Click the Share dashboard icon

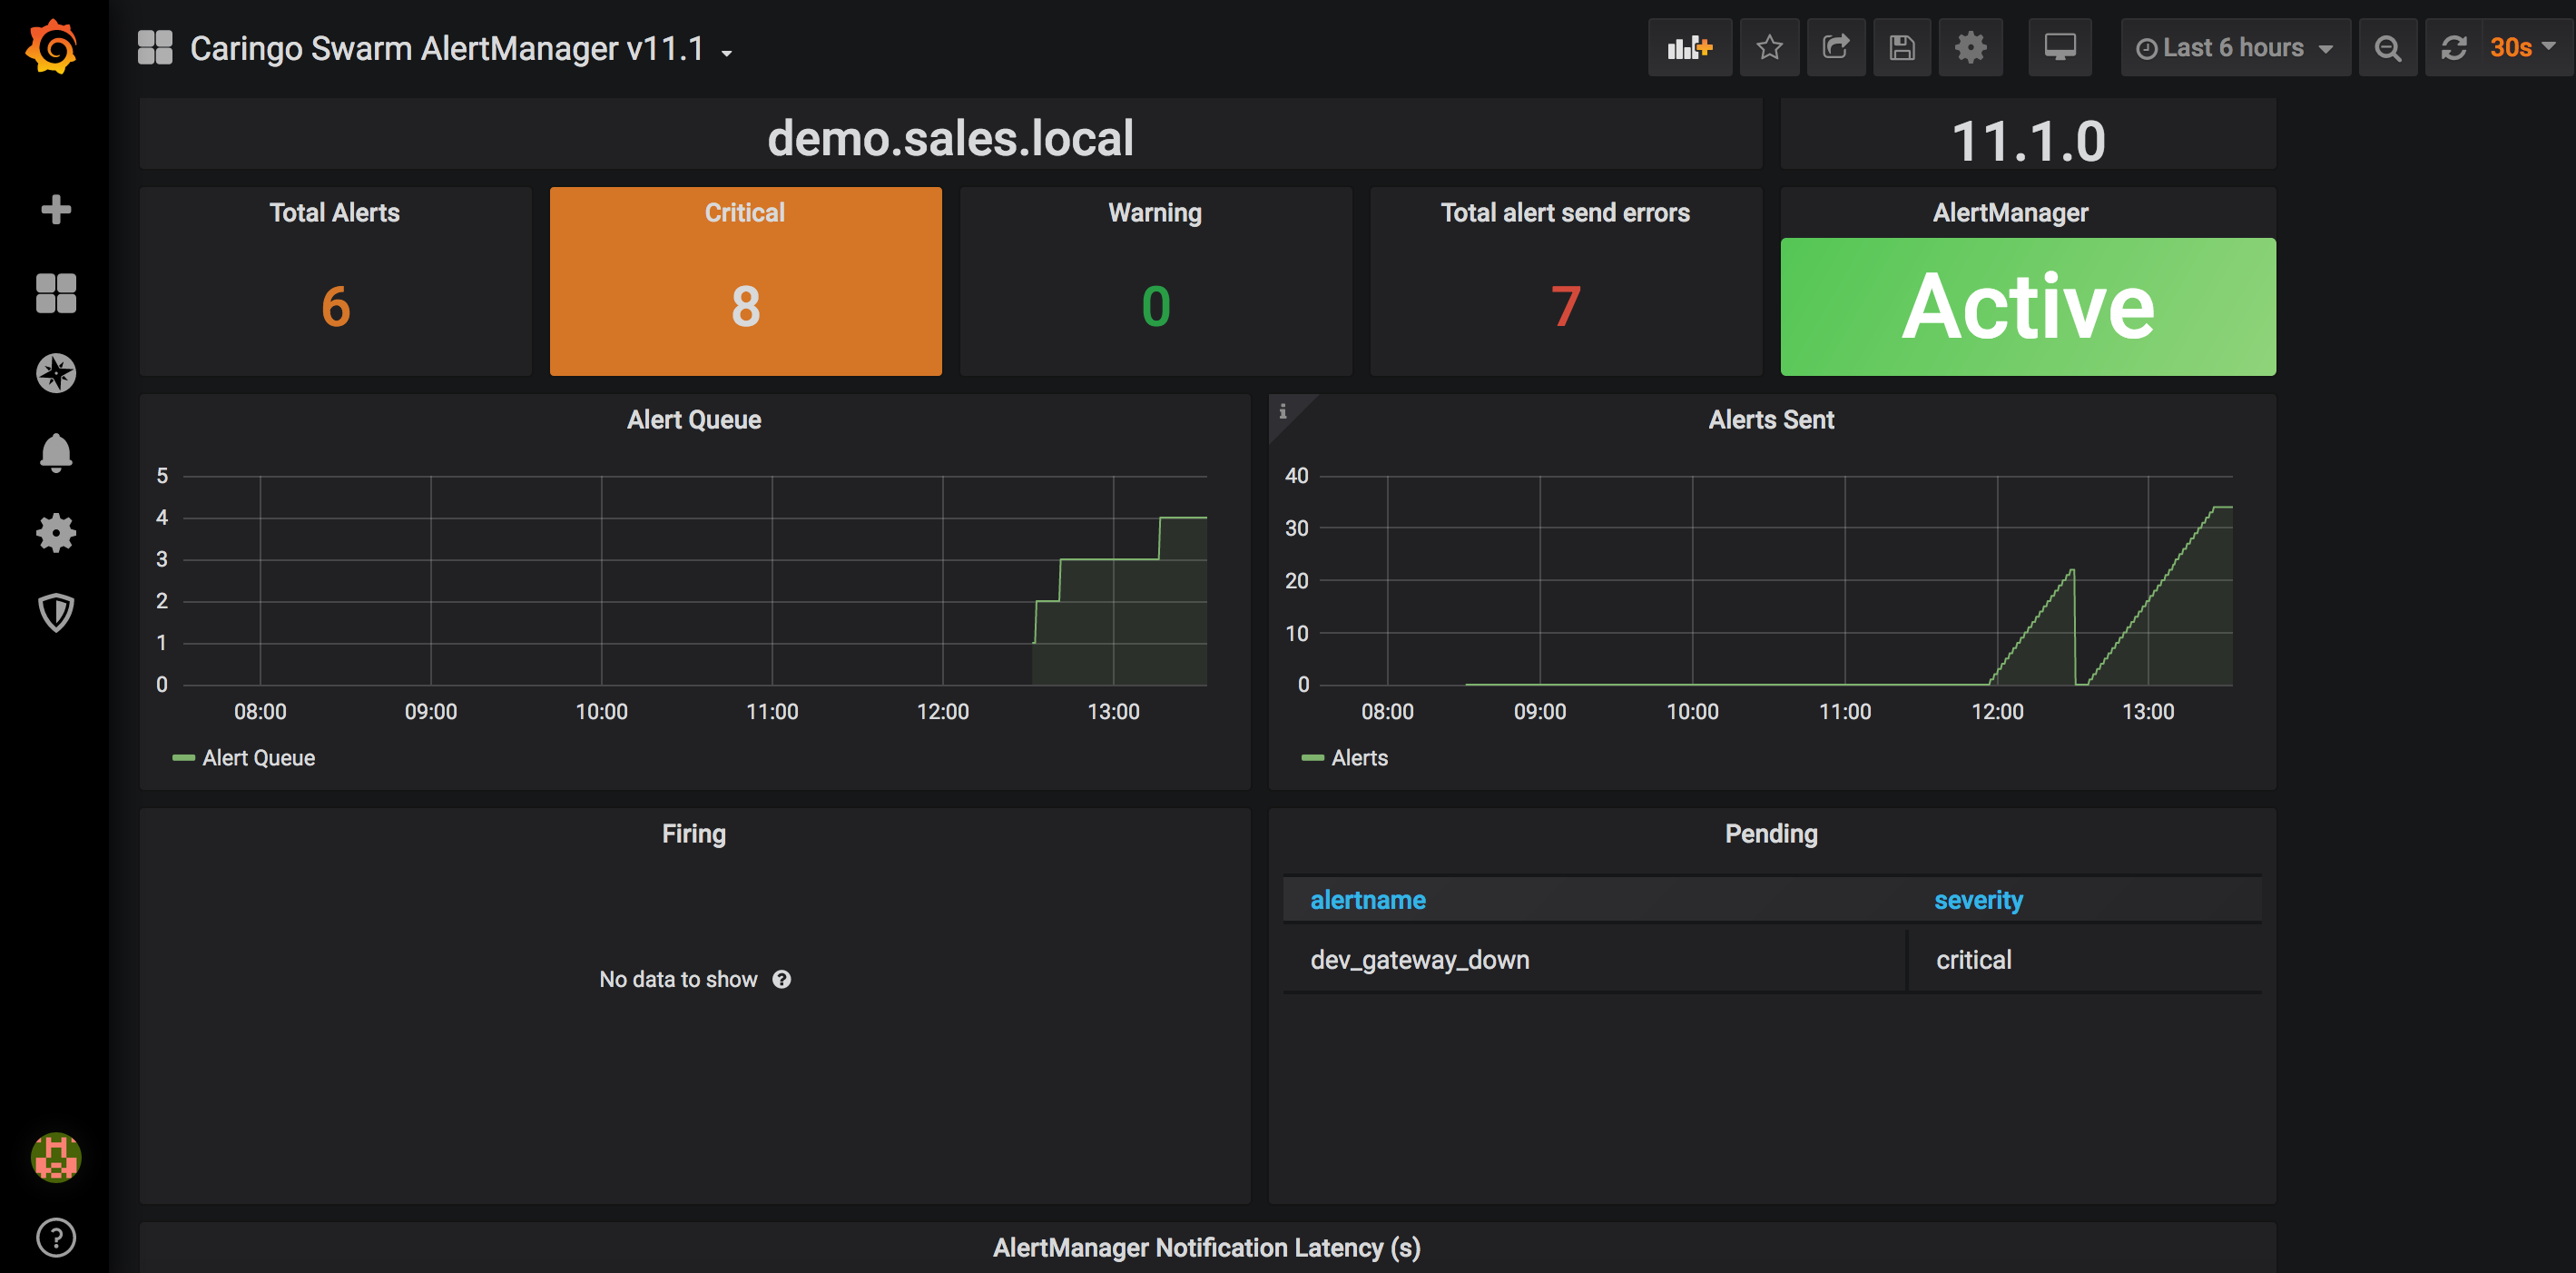click(1835, 47)
